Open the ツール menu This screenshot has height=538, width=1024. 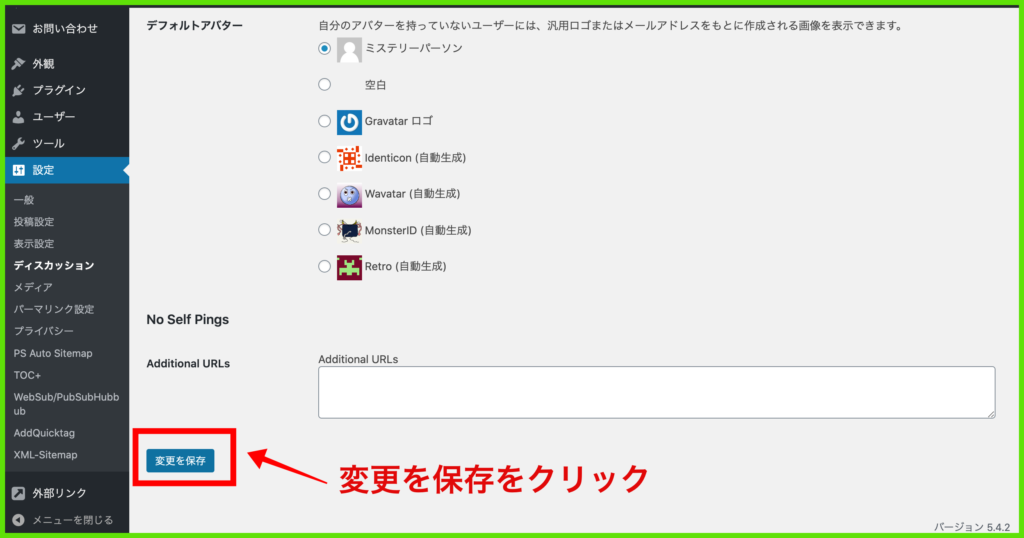(67, 144)
